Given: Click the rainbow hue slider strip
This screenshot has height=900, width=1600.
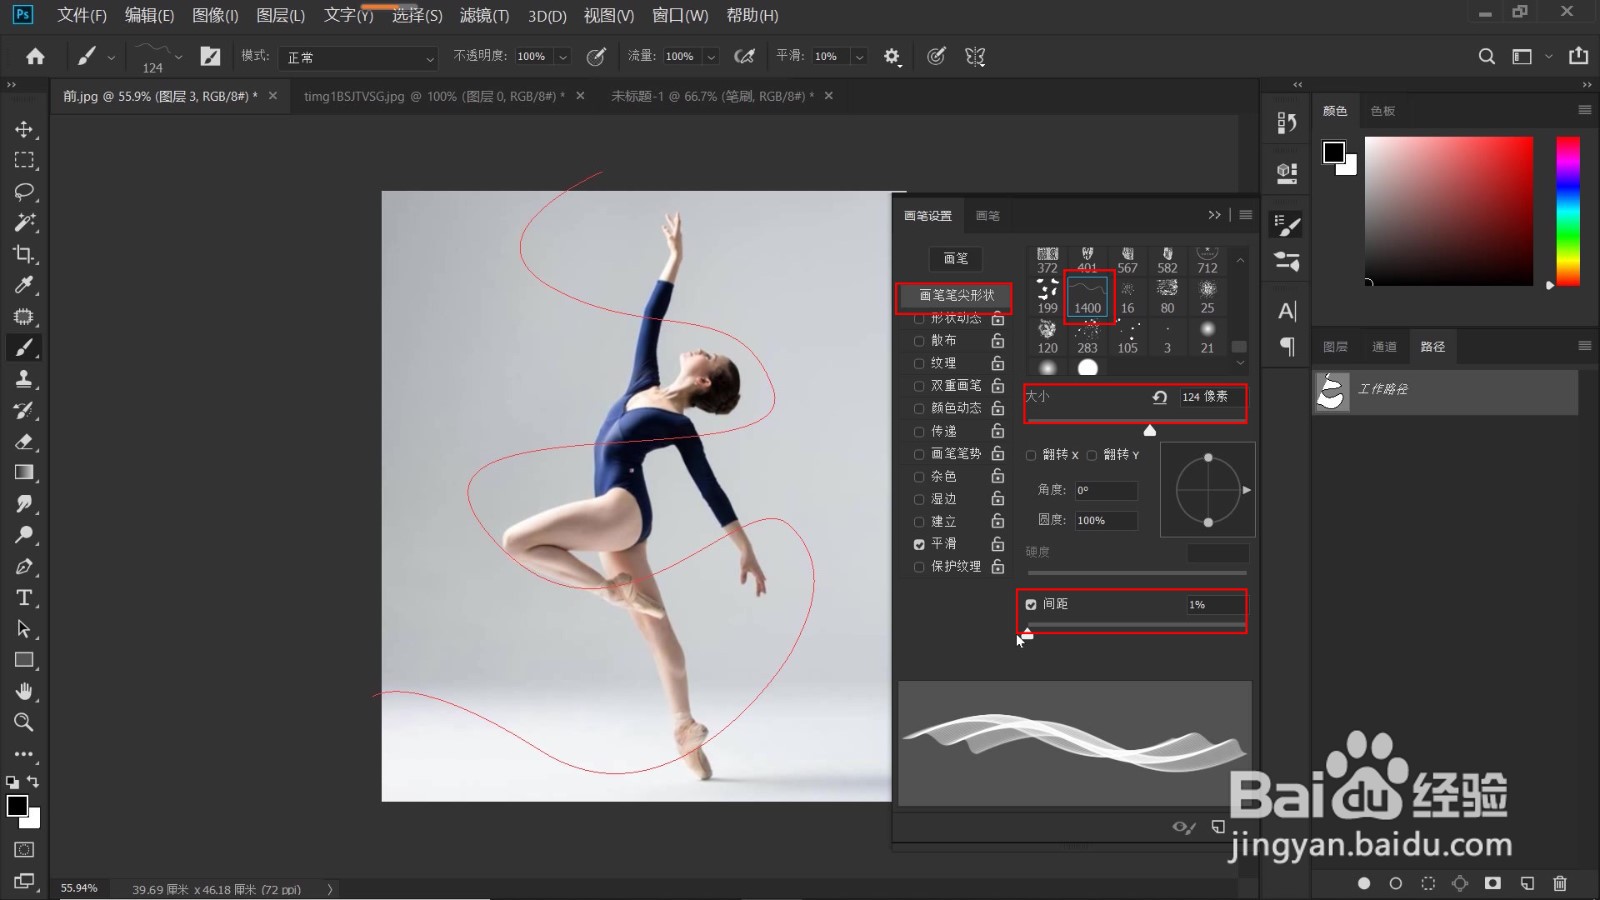Looking at the screenshot, I should click(1568, 211).
